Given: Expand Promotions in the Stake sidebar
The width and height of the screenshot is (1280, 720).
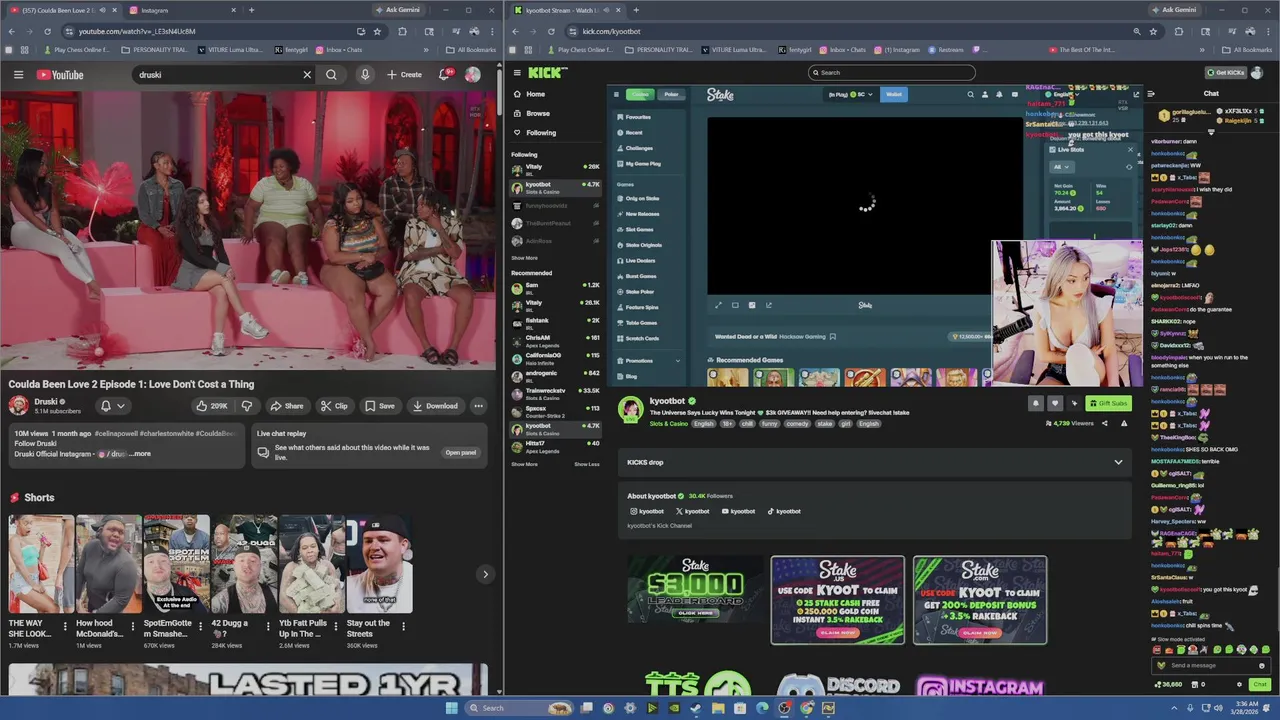Looking at the screenshot, I should pyautogui.click(x=648, y=361).
